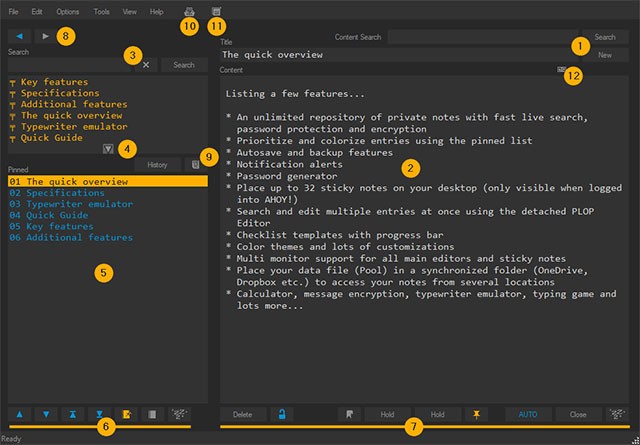
Task: Move pinned entry to the bottom of list
Action: click(98, 413)
